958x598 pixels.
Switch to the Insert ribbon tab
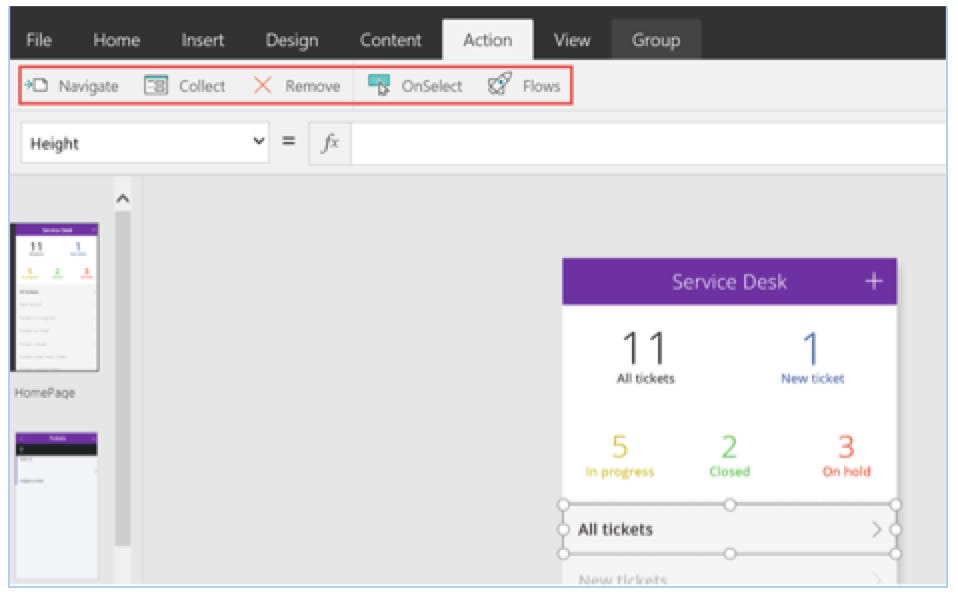[202, 39]
